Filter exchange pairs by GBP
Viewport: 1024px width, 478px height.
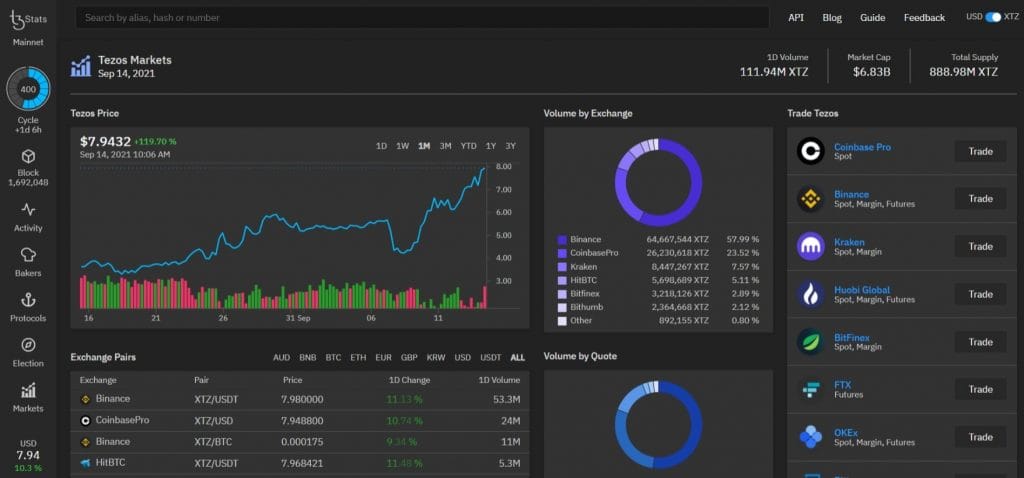(x=409, y=358)
